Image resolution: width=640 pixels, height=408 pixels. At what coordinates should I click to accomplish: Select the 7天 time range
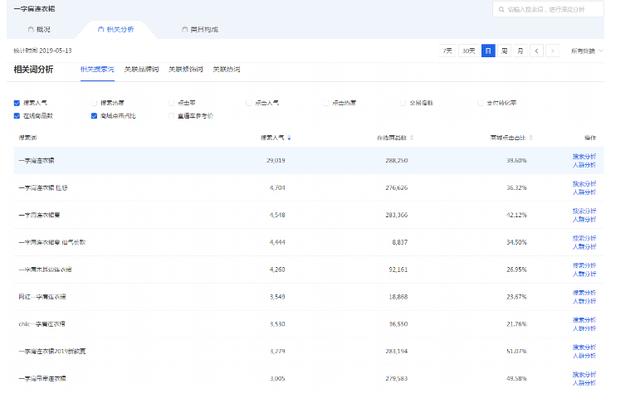tap(449, 50)
